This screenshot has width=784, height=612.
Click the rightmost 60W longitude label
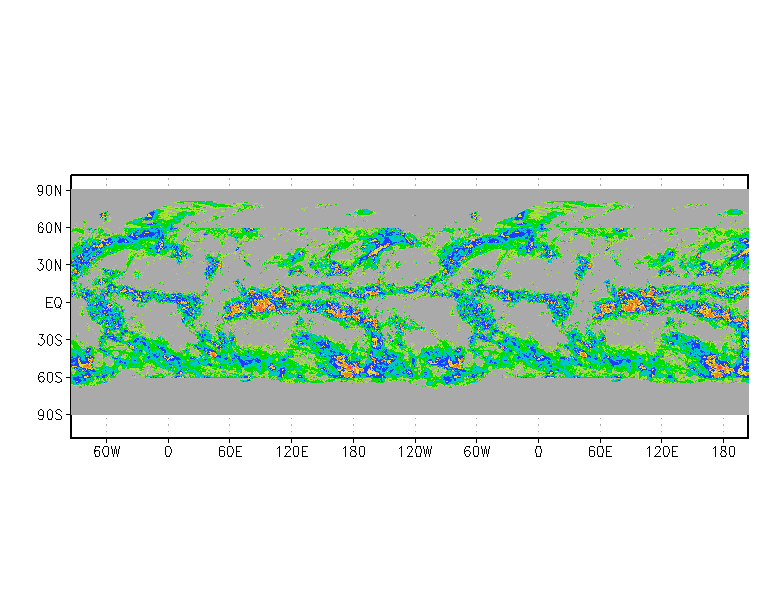[x=477, y=452]
